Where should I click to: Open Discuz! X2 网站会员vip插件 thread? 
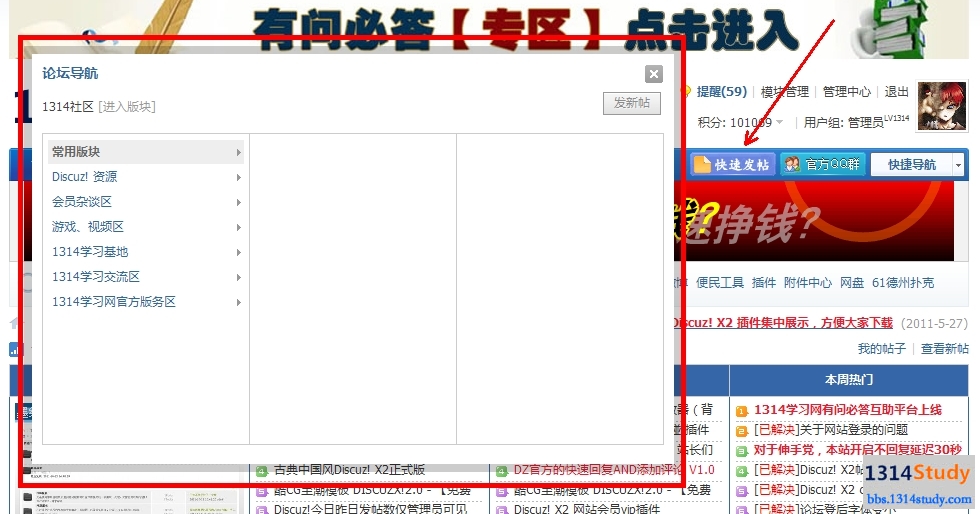pyautogui.click(x=587, y=508)
